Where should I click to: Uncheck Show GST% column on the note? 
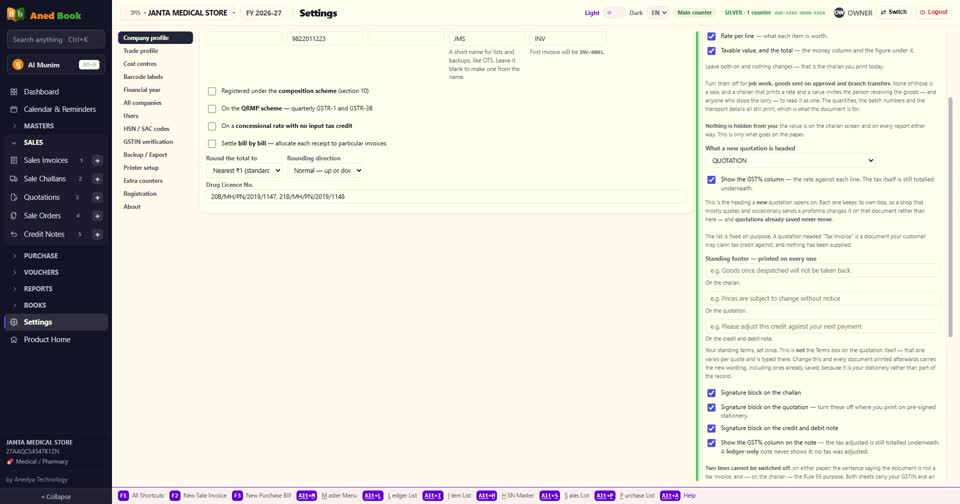coord(711,443)
